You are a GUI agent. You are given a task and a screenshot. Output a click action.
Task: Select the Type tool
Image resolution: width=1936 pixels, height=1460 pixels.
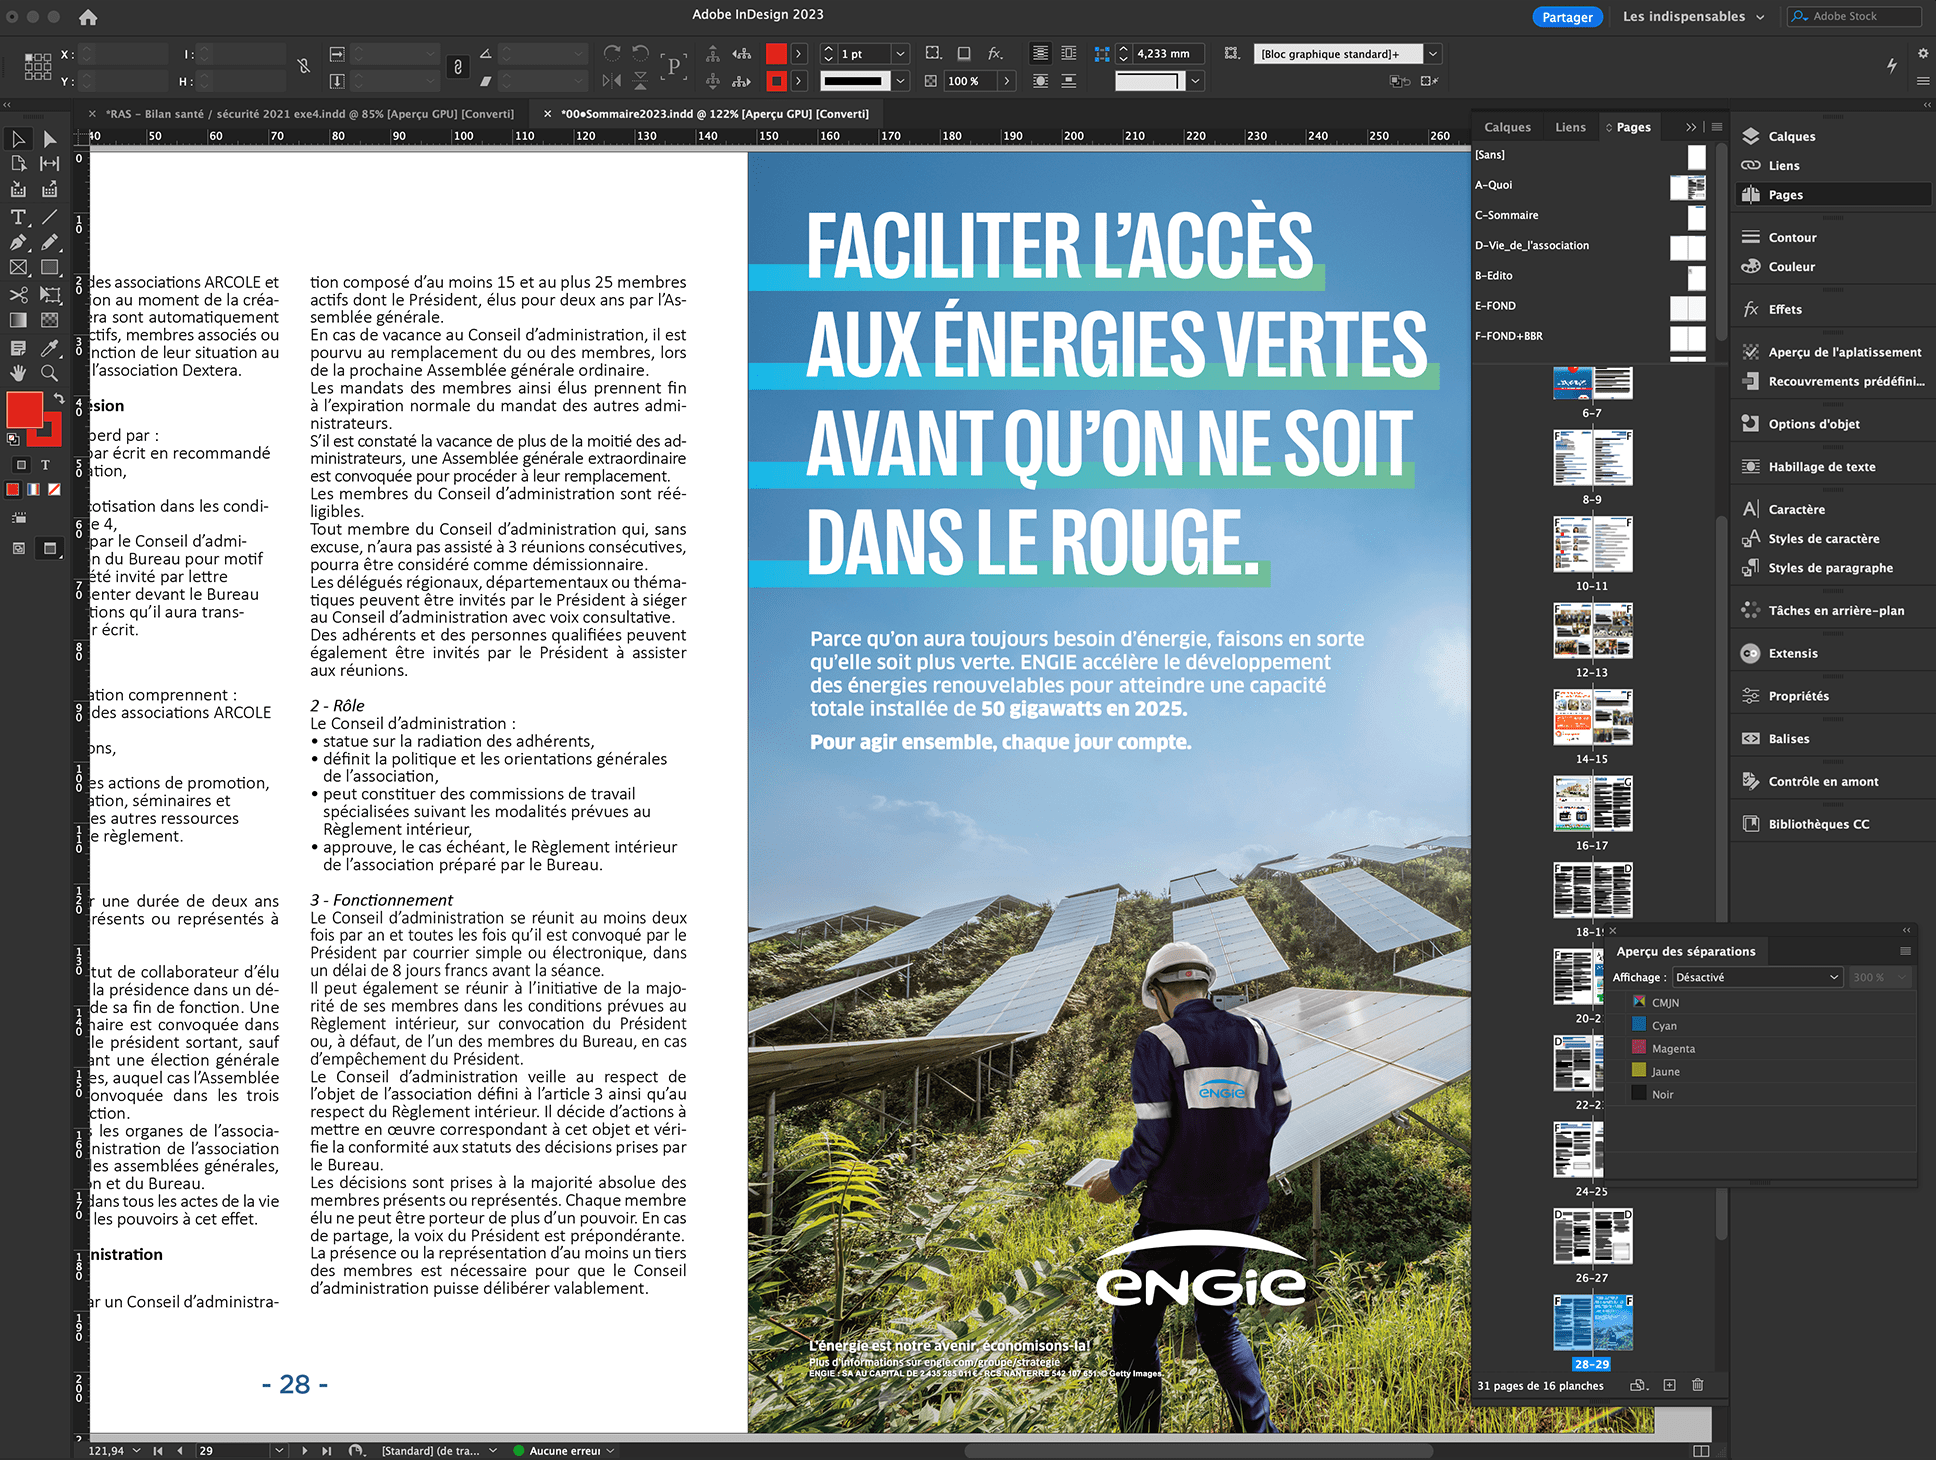18,216
